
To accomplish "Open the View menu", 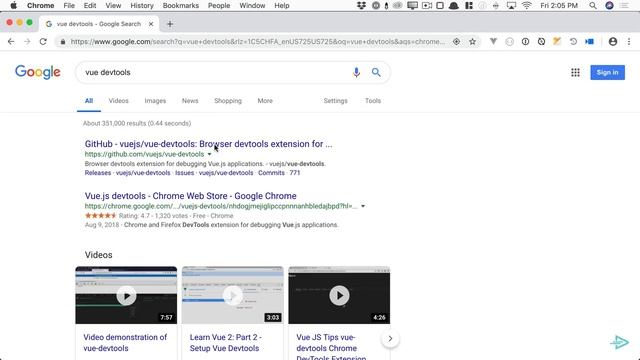I will (x=113, y=6).
